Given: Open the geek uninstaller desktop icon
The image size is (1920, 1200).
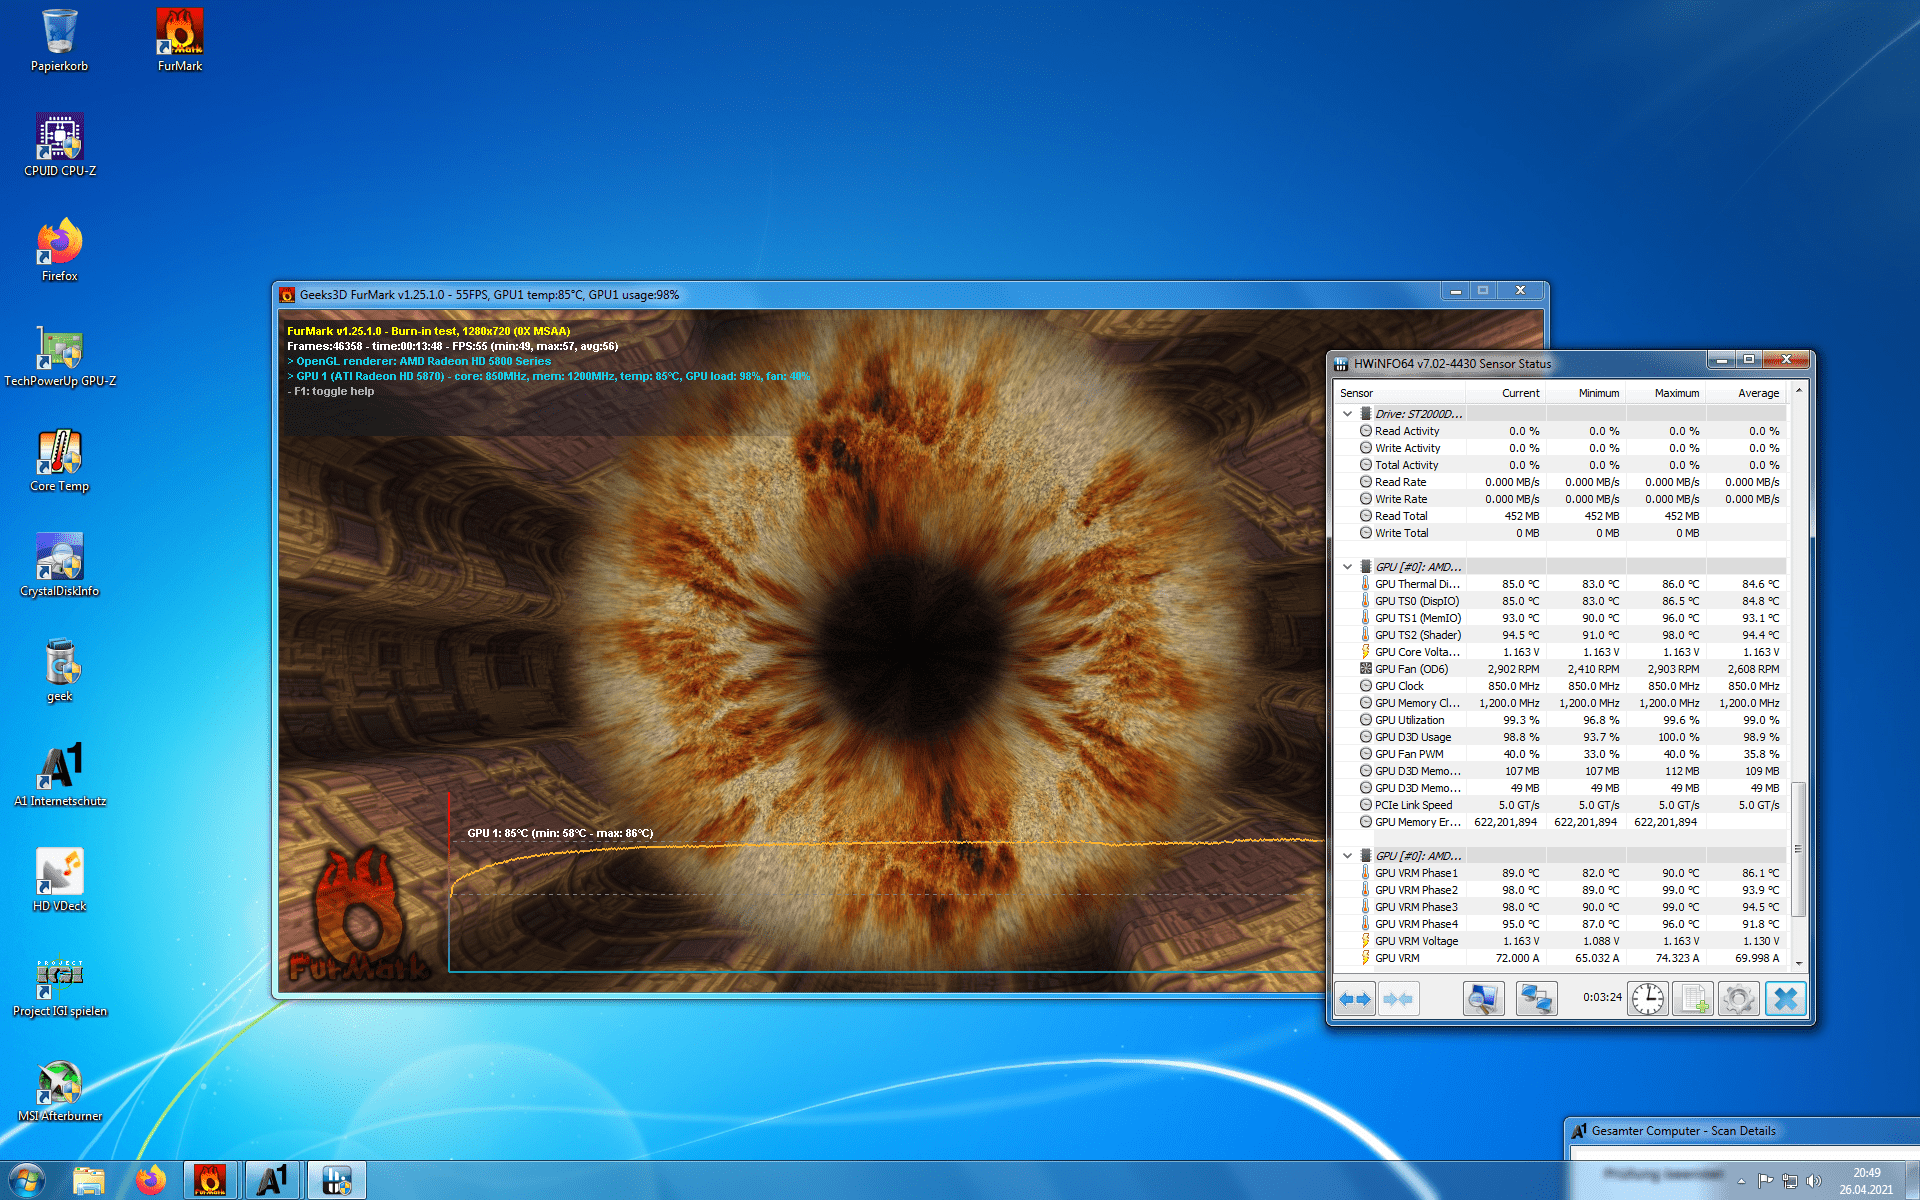Looking at the screenshot, I should click(60, 671).
